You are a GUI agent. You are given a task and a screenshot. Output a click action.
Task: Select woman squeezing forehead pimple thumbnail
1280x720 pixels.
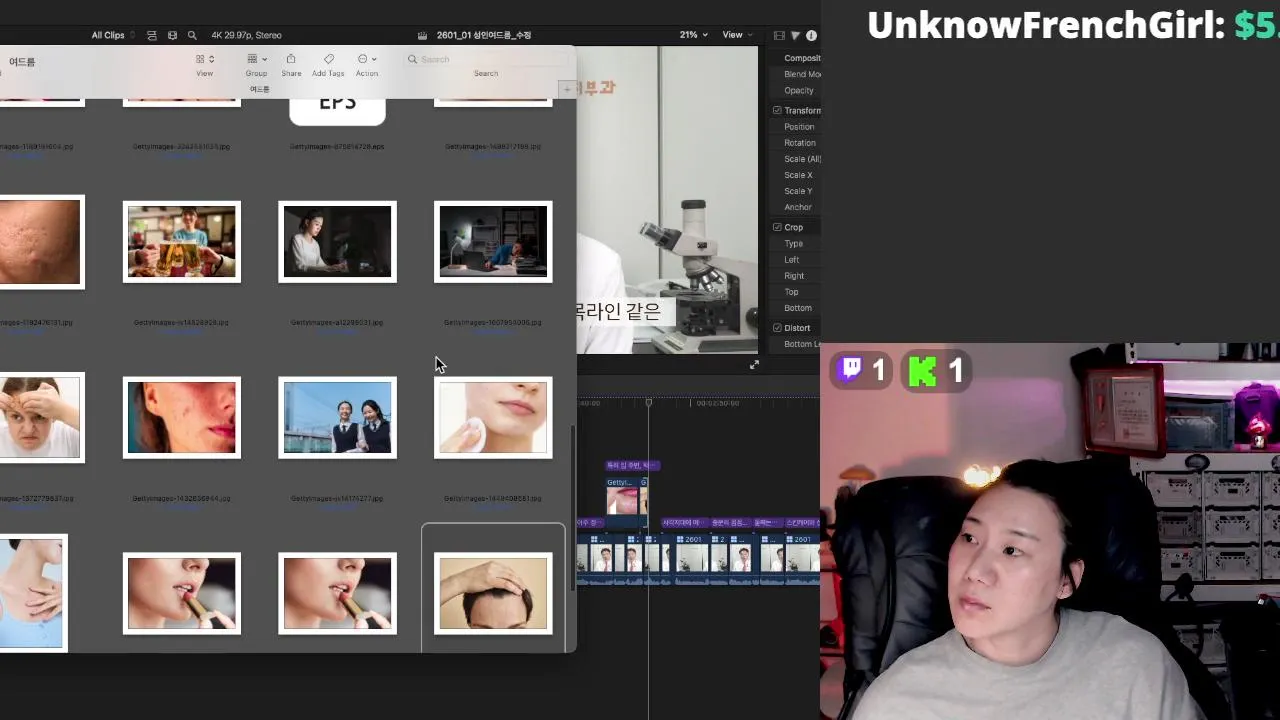[x=40, y=418]
